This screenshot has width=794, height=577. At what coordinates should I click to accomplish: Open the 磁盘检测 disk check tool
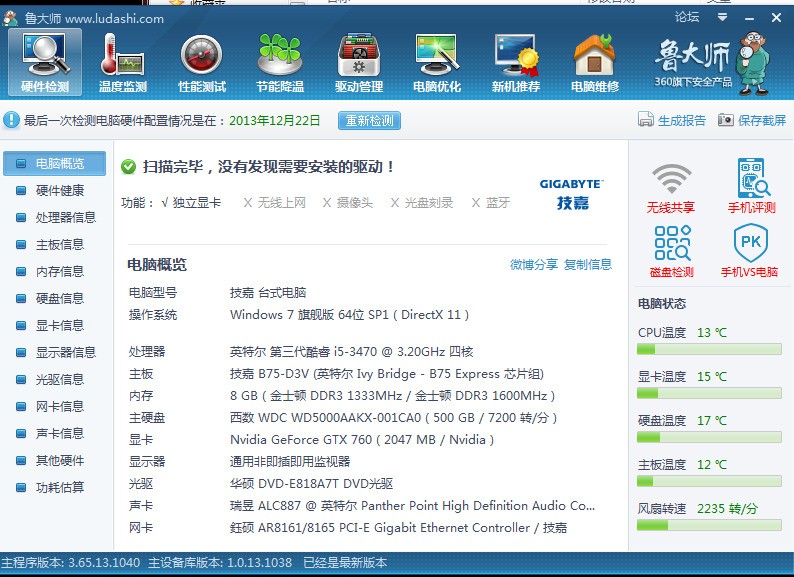[x=671, y=251]
